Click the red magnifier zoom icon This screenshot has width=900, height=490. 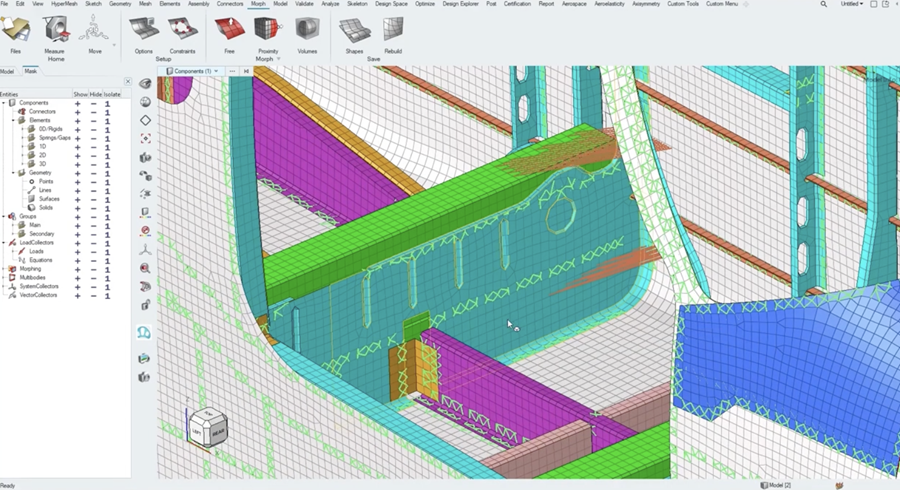145,268
